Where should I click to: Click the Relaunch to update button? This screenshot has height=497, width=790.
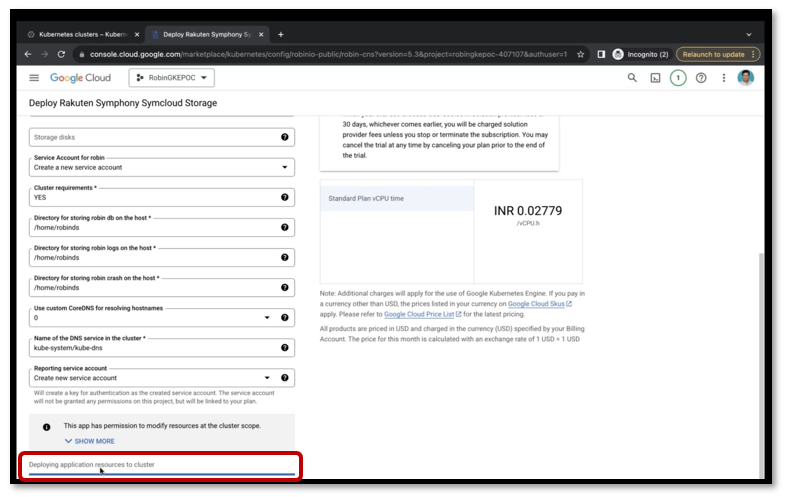pyautogui.click(x=717, y=54)
